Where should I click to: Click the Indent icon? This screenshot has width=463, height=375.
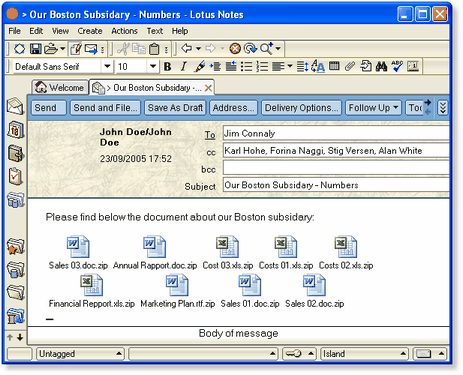(215, 67)
